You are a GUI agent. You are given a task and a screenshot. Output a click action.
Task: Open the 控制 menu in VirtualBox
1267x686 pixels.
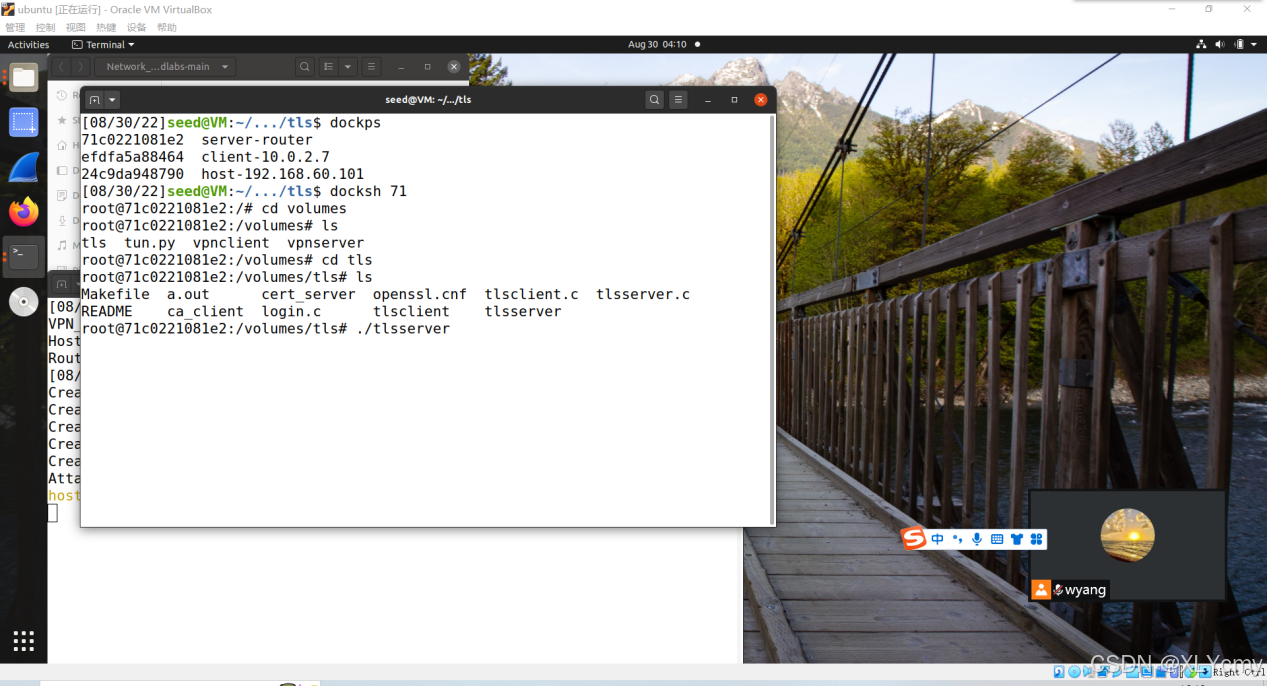[x=45, y=27]
